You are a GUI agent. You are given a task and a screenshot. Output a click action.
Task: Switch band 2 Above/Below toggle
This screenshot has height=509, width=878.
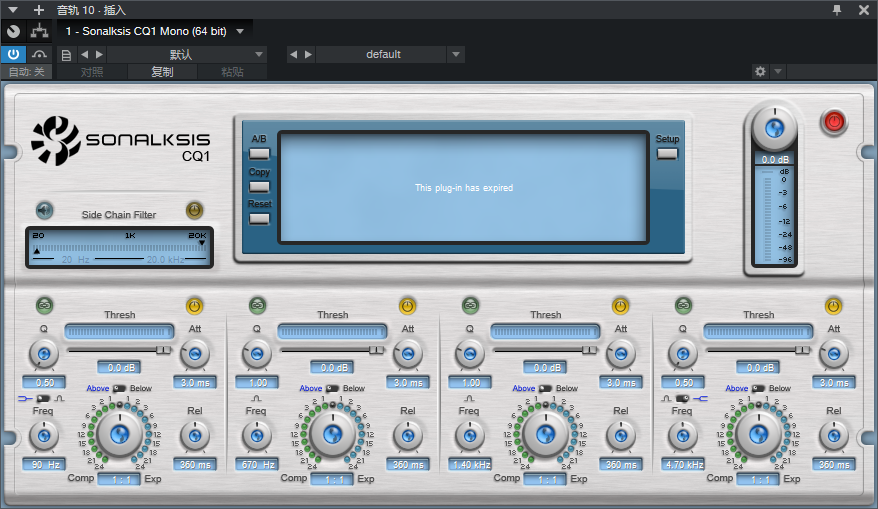(333, 388)
